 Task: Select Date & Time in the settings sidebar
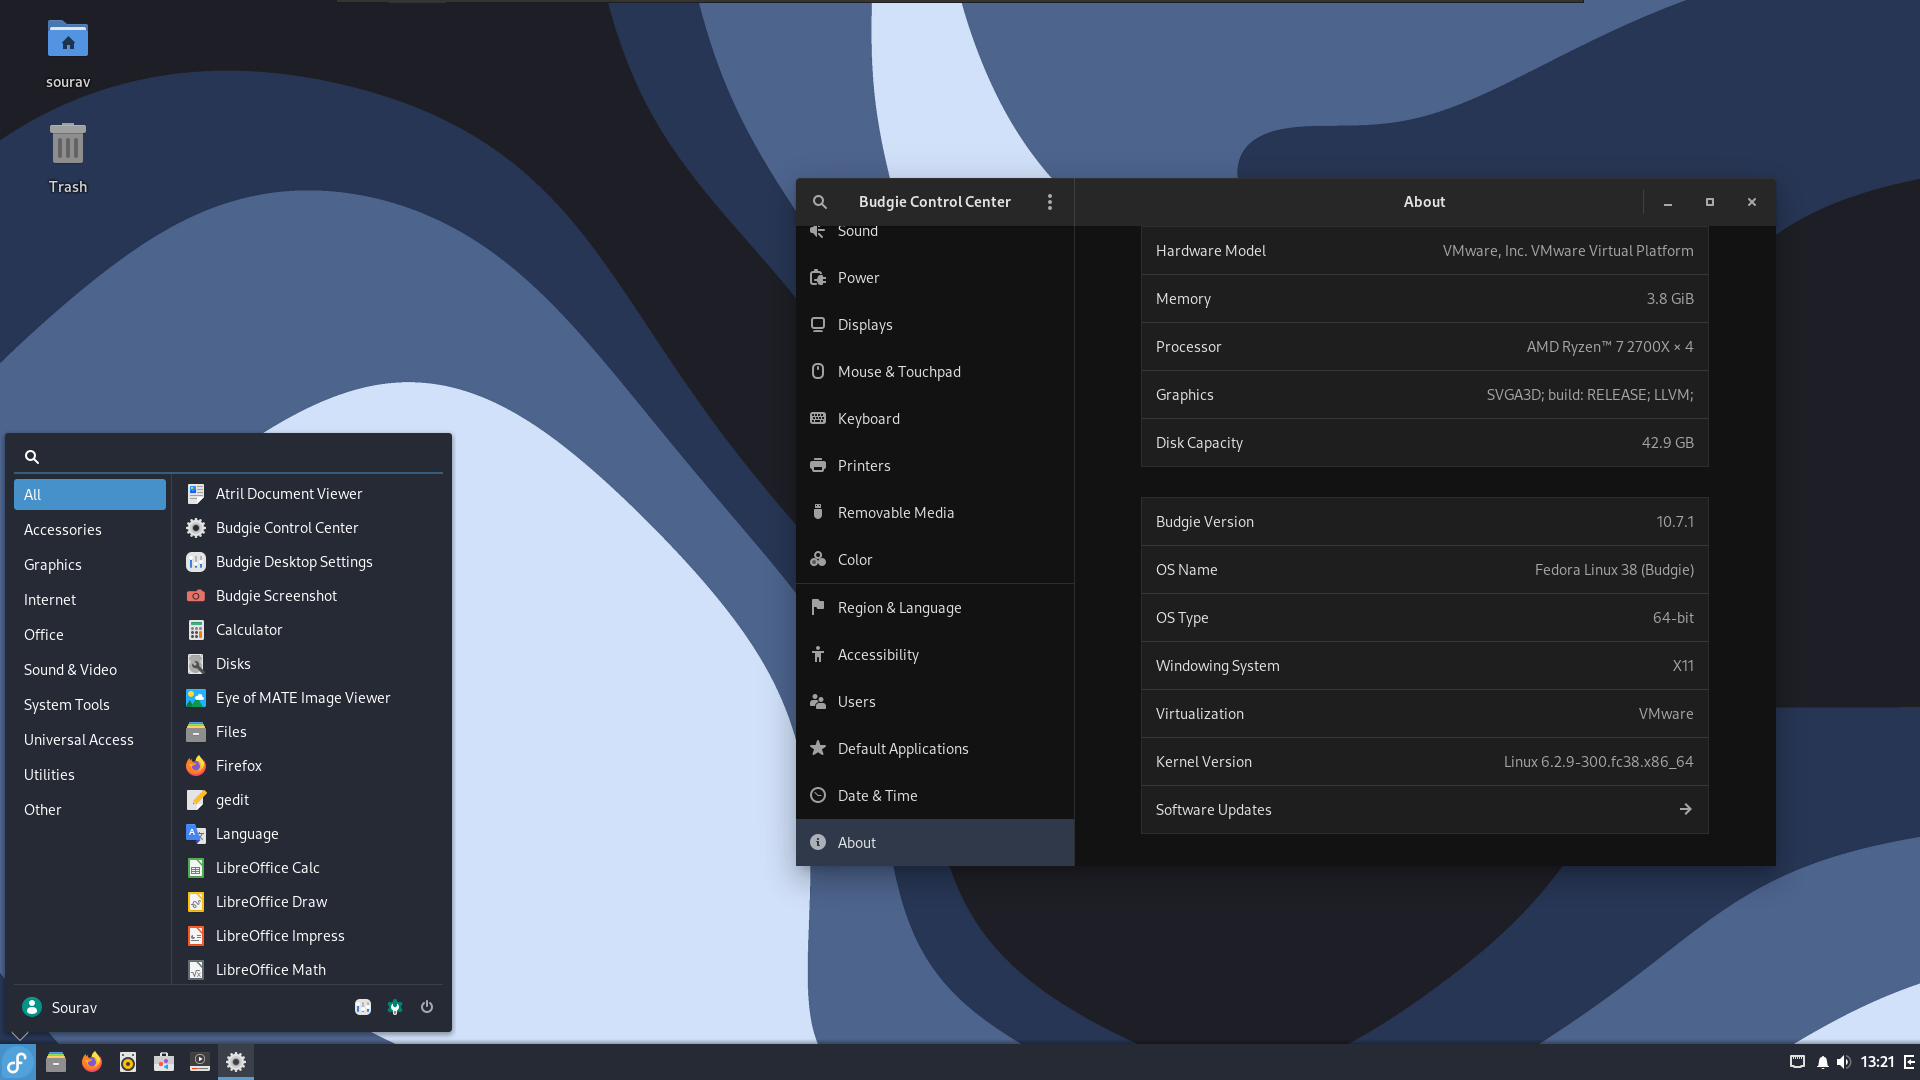click(x=877, y=795)
